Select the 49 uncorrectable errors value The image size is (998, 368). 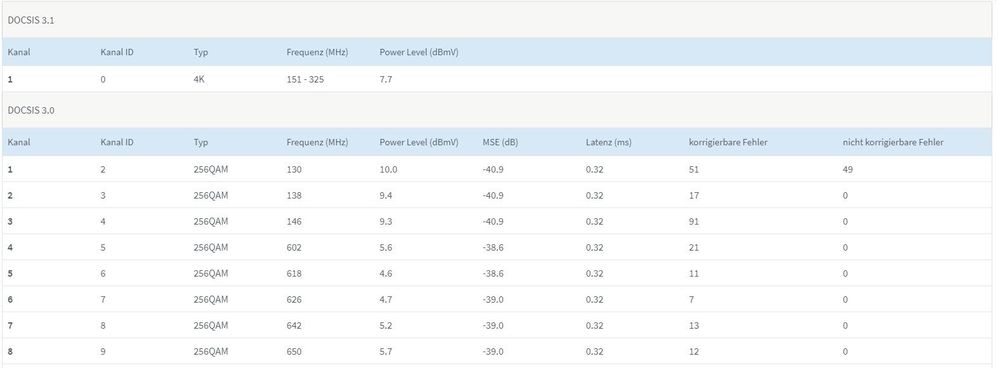coord(848,170)
